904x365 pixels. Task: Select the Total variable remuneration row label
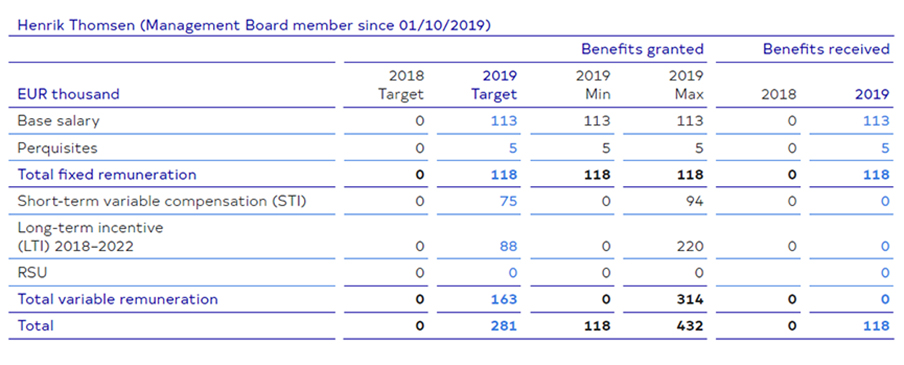[118, 299]
